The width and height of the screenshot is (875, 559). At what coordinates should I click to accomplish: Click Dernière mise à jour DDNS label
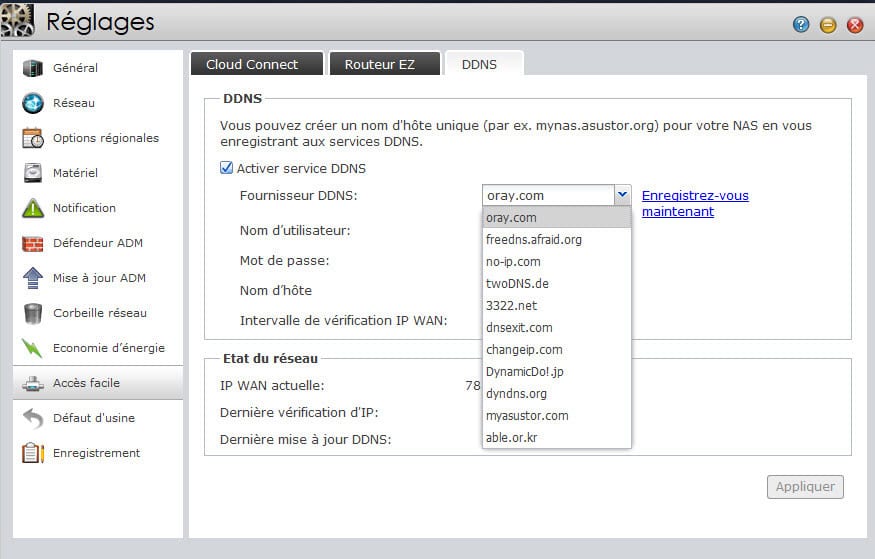(x=305, y=440)
